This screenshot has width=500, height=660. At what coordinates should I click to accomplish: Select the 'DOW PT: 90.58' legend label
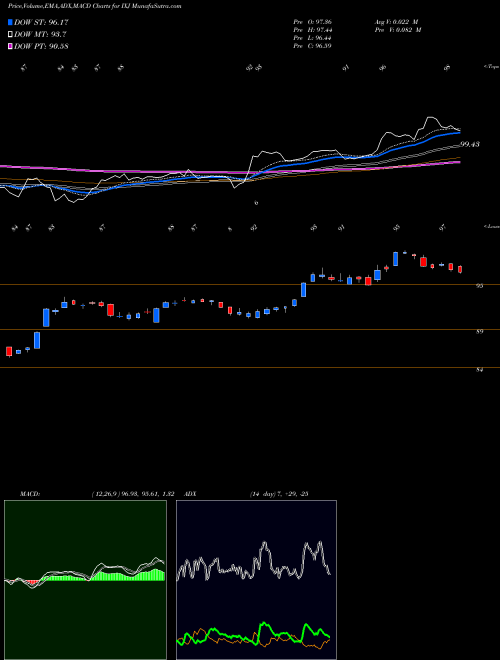click(41, 46)
